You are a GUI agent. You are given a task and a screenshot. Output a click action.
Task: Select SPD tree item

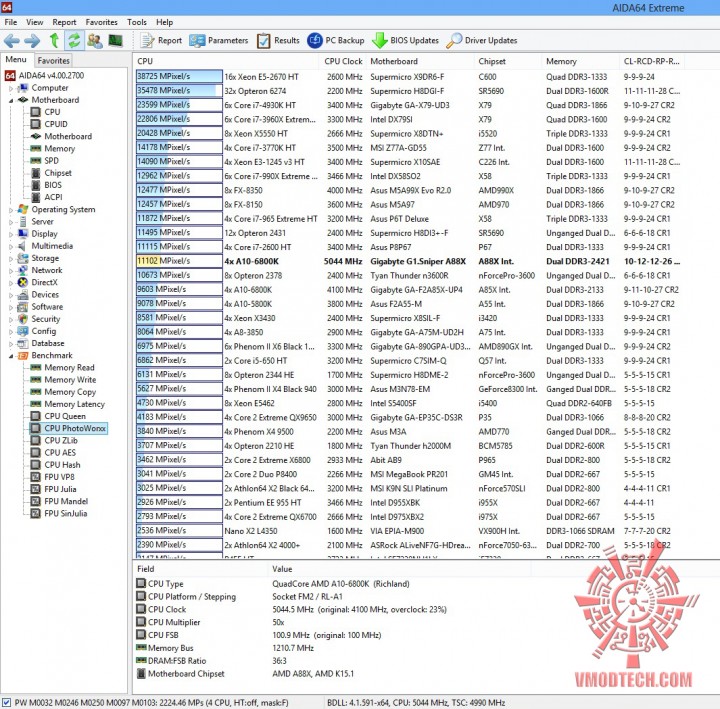45,161
